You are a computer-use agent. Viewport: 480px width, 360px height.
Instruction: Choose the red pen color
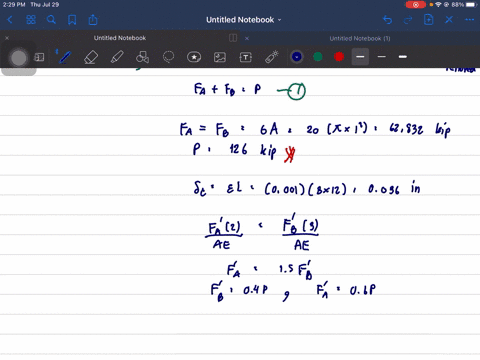point(339,57)
